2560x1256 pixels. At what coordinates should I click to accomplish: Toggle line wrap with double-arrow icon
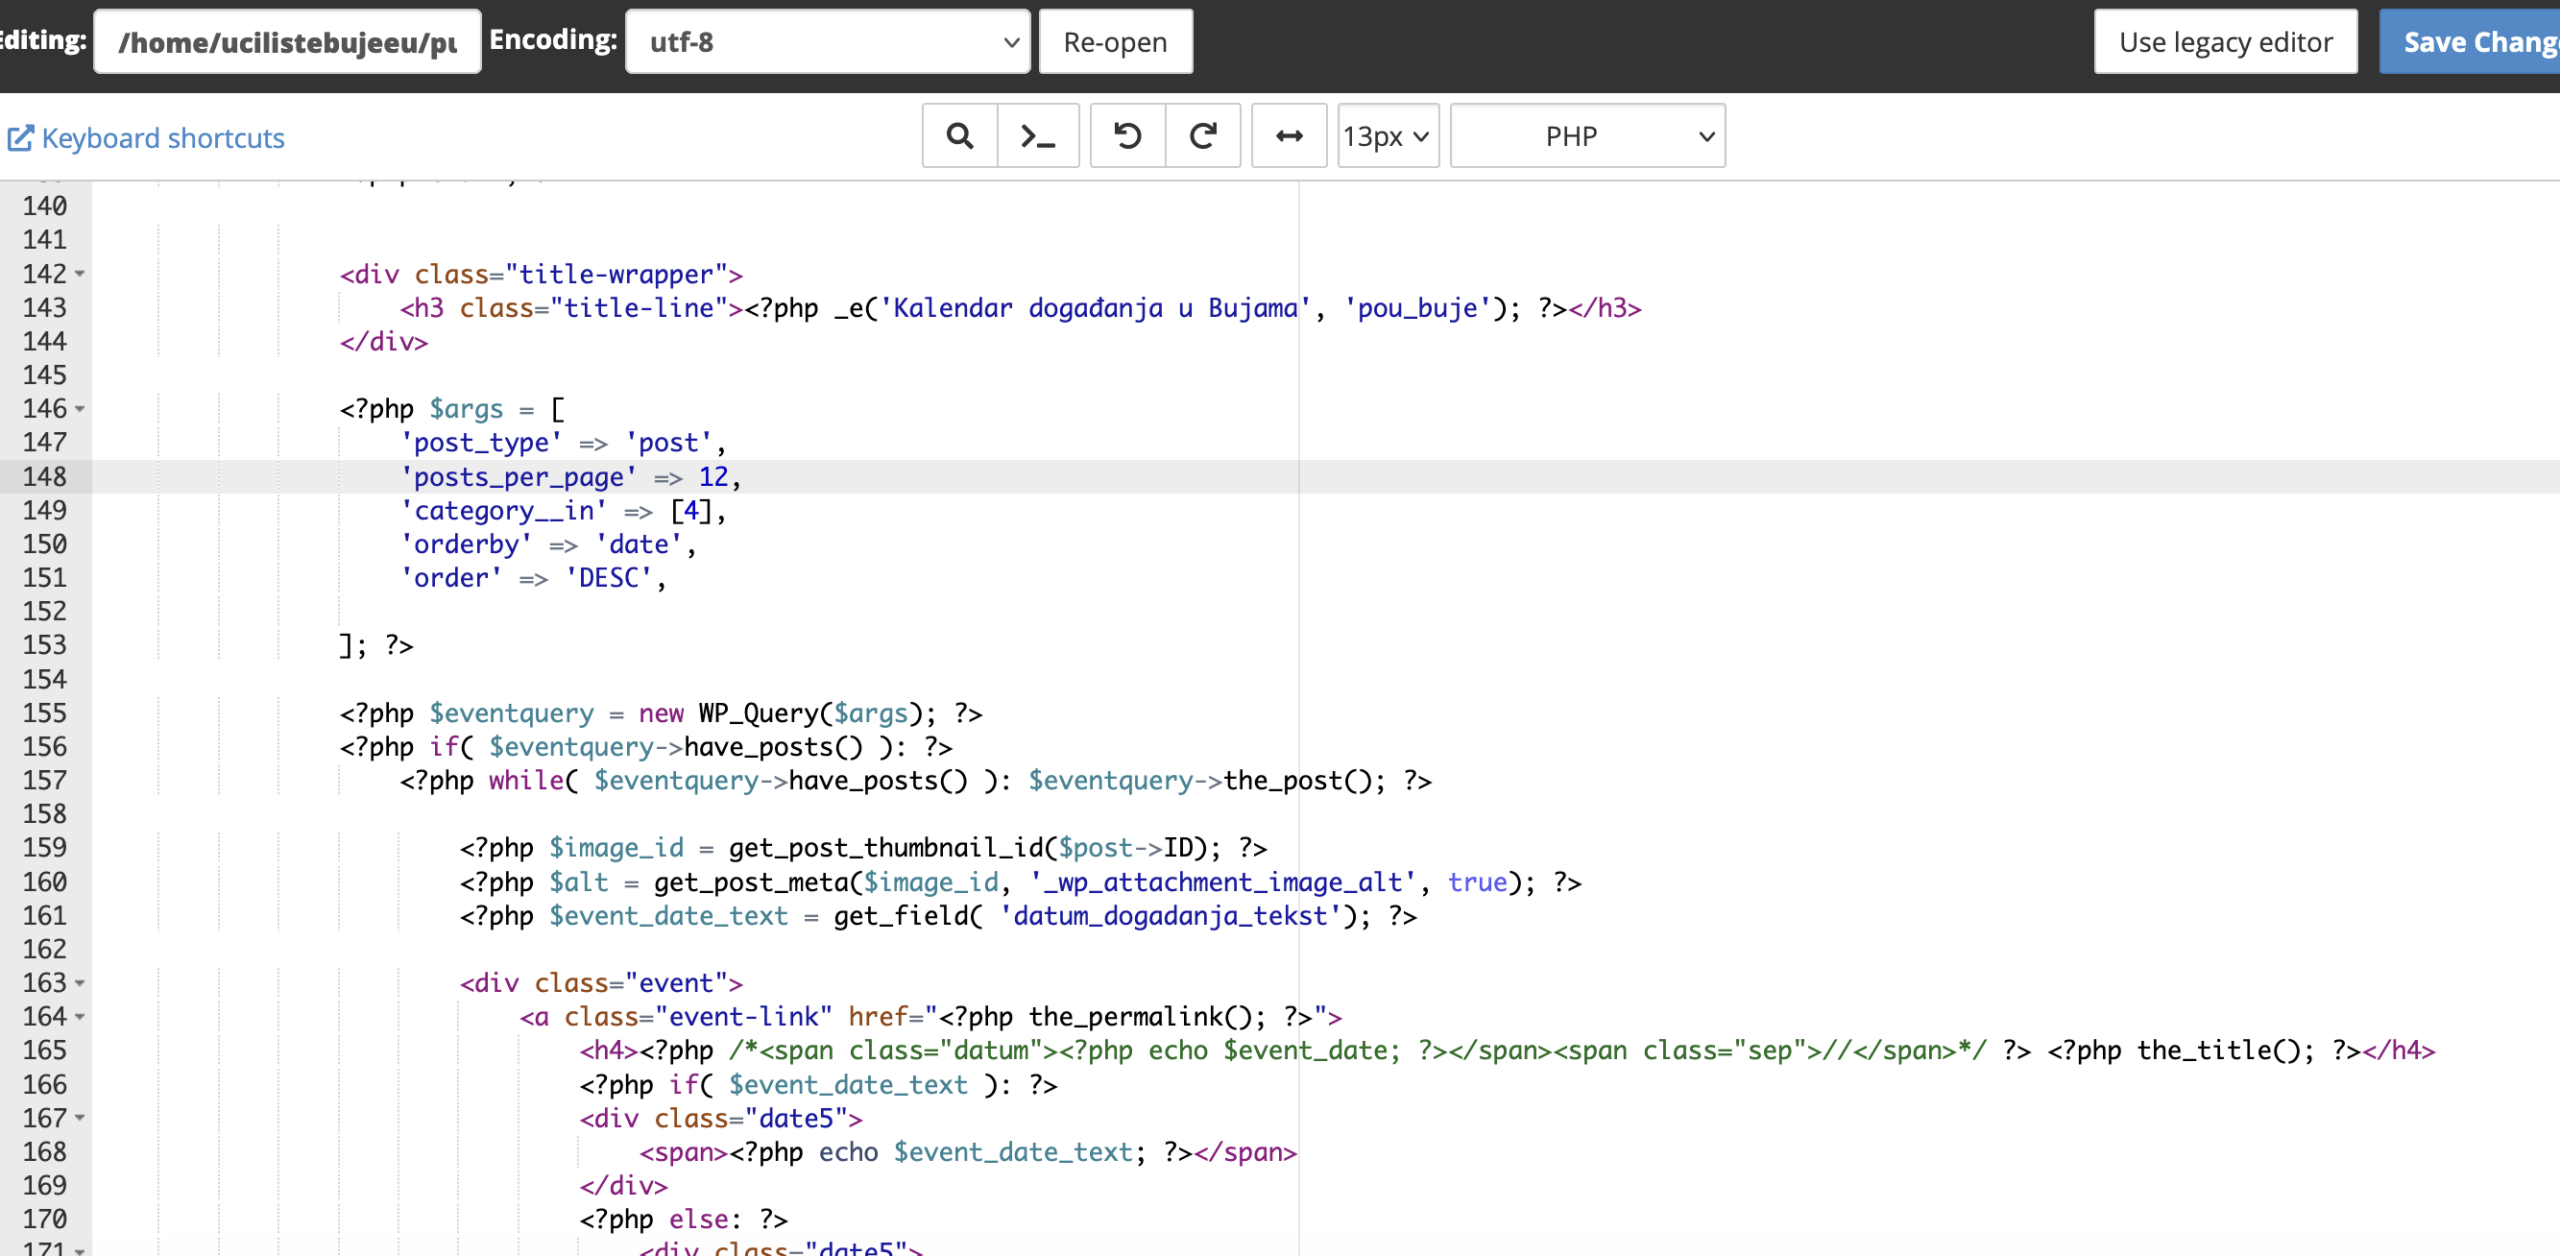coord(1289,136)
